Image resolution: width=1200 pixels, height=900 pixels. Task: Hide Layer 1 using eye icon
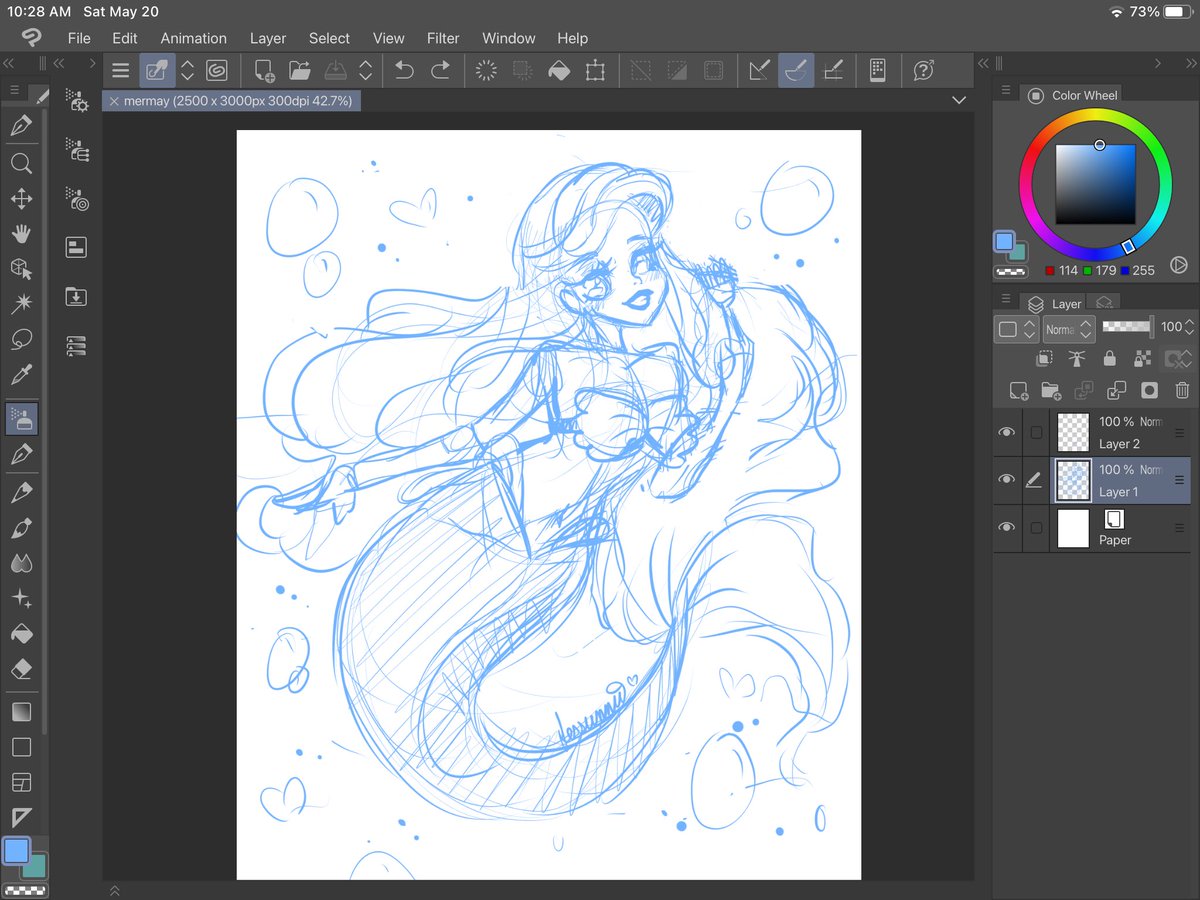pos(1006,480)
